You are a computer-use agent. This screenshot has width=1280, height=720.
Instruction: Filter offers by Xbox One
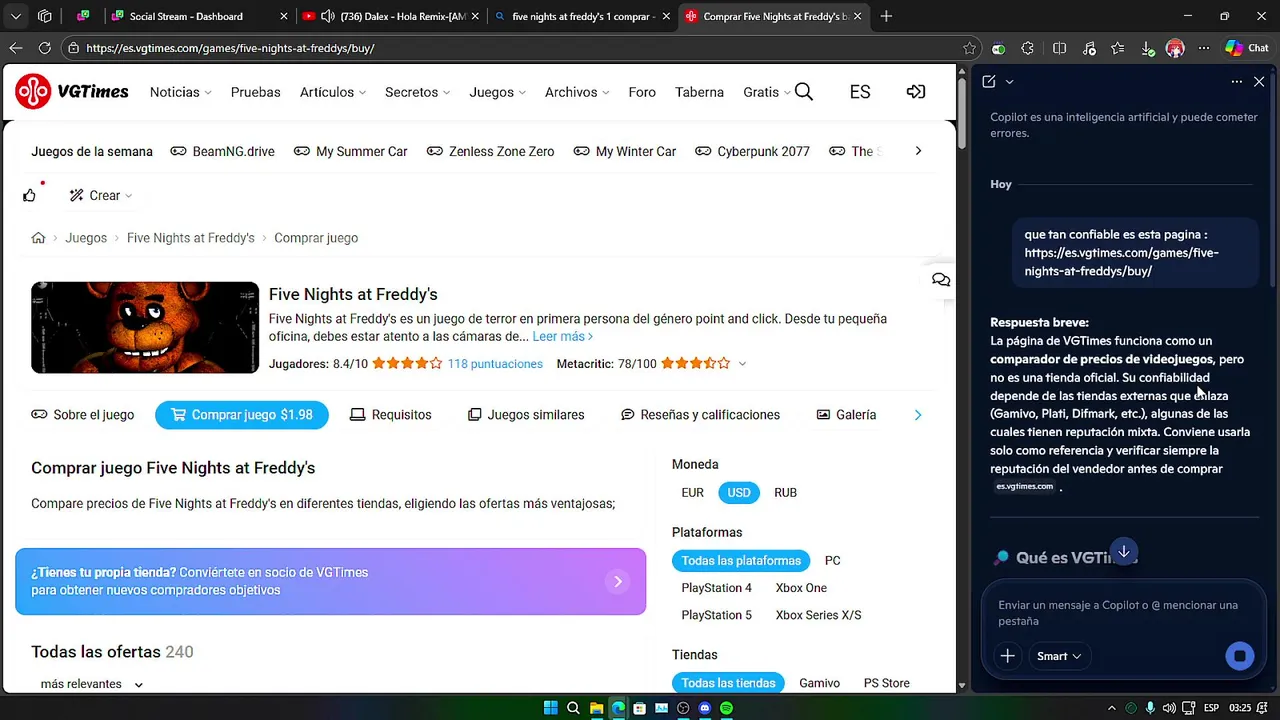tap(801, 588)
